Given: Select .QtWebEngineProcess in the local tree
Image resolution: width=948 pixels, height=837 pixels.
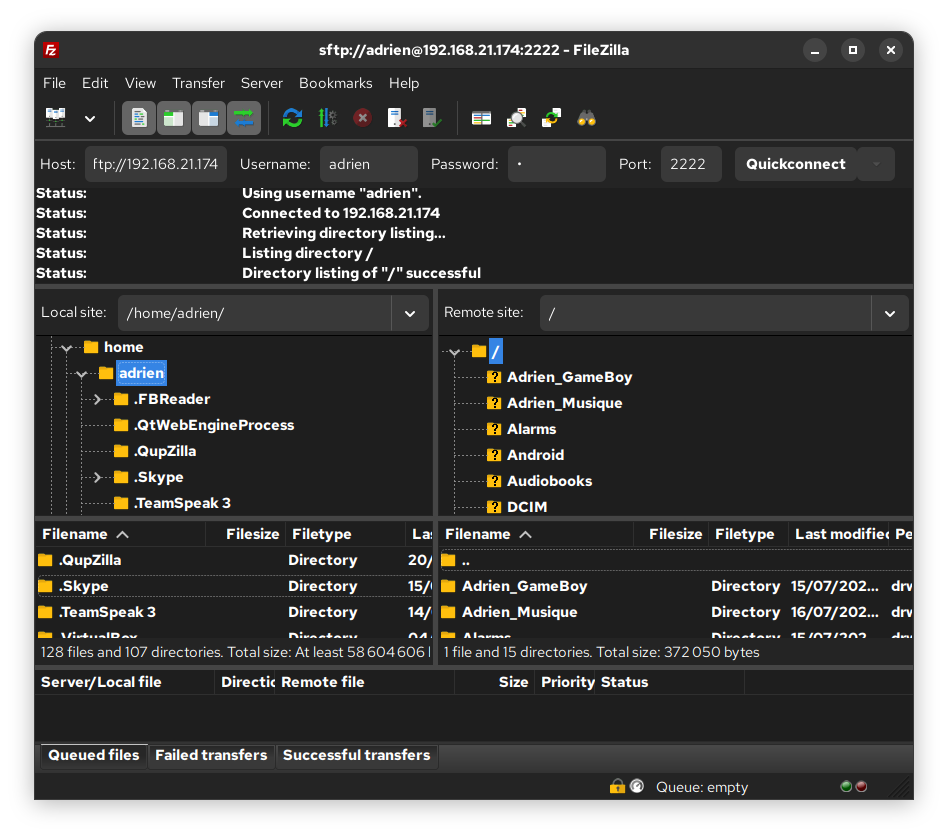Looking at the screenshot, I should point(213,425).
